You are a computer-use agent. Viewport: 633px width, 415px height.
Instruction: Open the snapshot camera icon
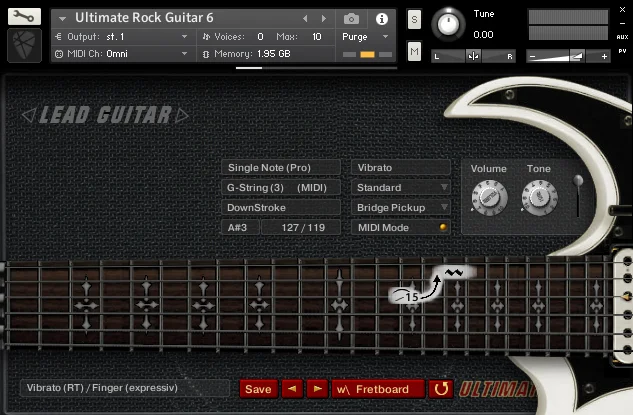351,19
